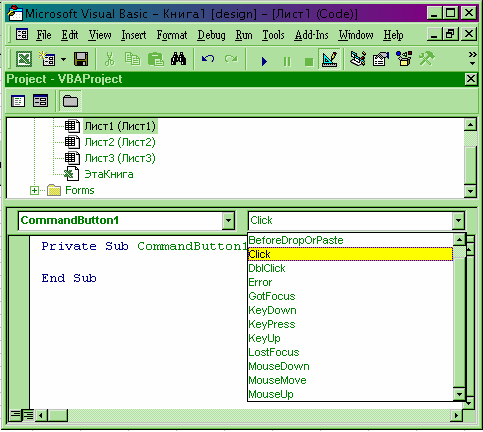Choose GotFocus from event list
The image size is (483, 432).
point(351,296)
